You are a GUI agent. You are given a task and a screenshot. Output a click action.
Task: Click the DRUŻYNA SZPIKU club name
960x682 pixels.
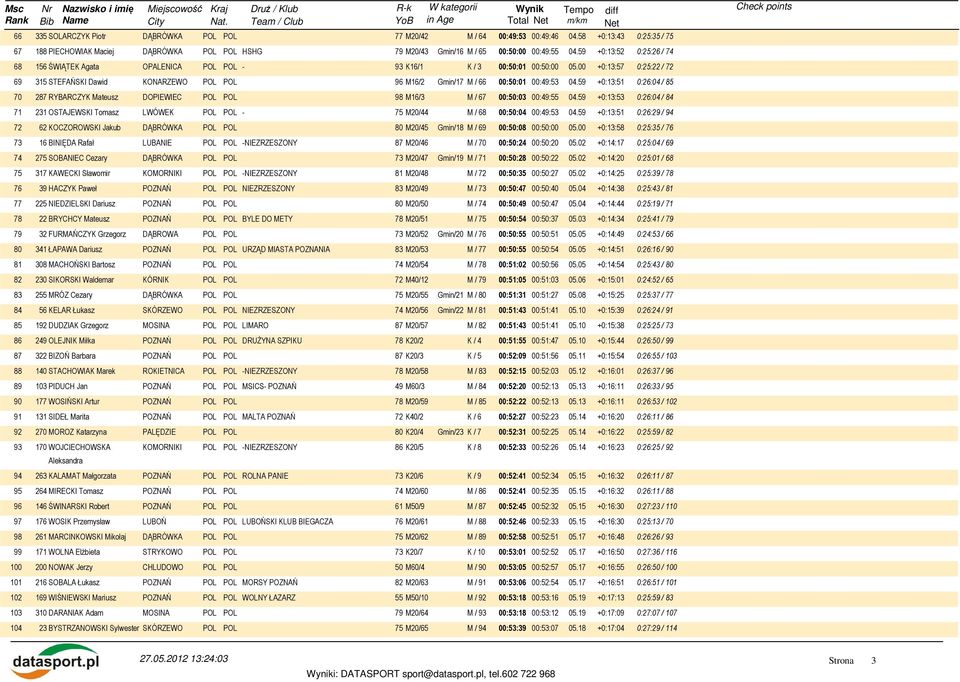[x=271, y=341]
